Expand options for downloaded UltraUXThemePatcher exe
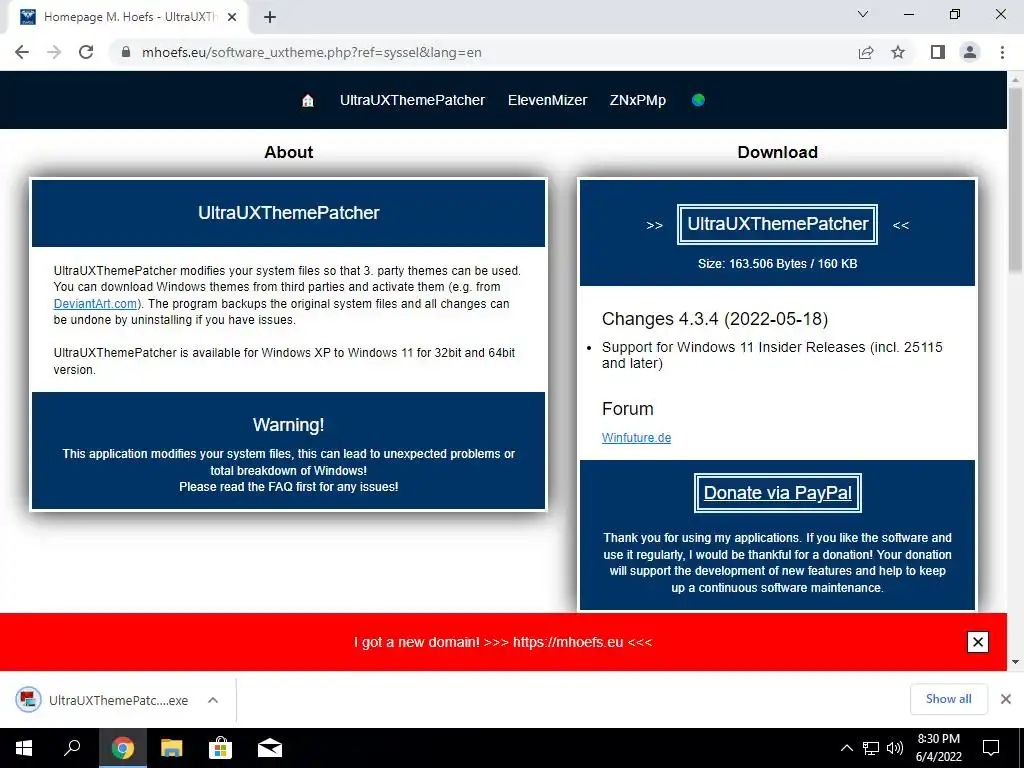This screenshot has height=768, width=1024. 212,700
